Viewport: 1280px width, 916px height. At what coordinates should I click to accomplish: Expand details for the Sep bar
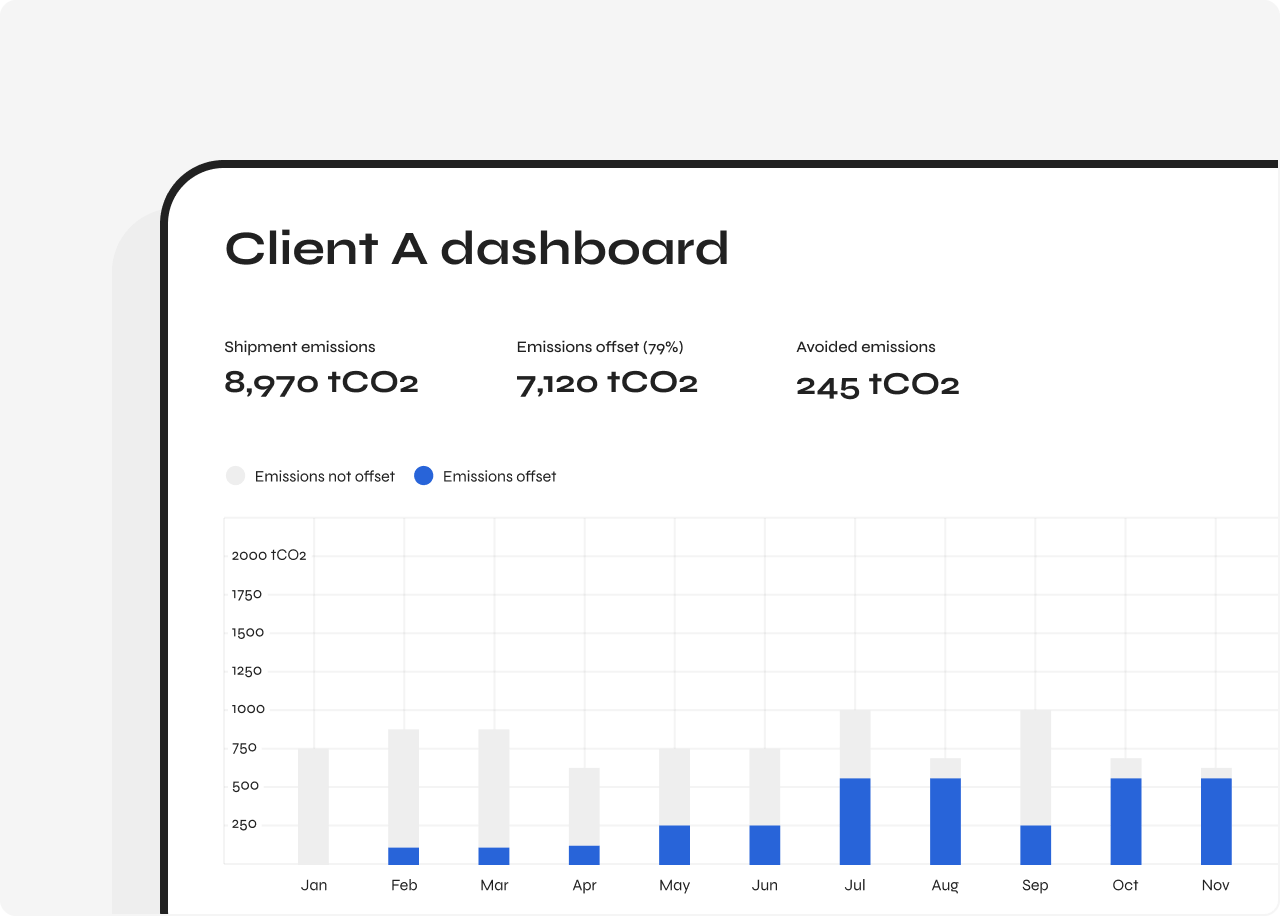tap(1035, 790)
